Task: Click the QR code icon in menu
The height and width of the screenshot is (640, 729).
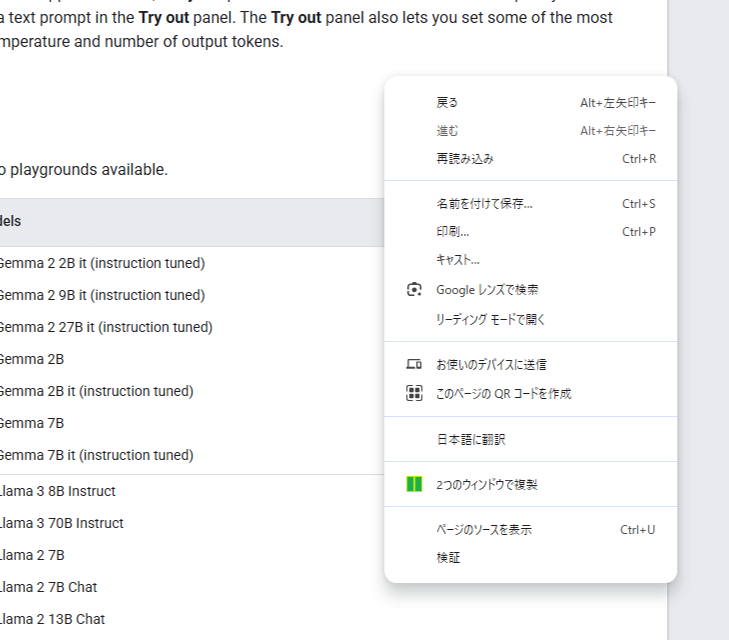Action: 414,393
